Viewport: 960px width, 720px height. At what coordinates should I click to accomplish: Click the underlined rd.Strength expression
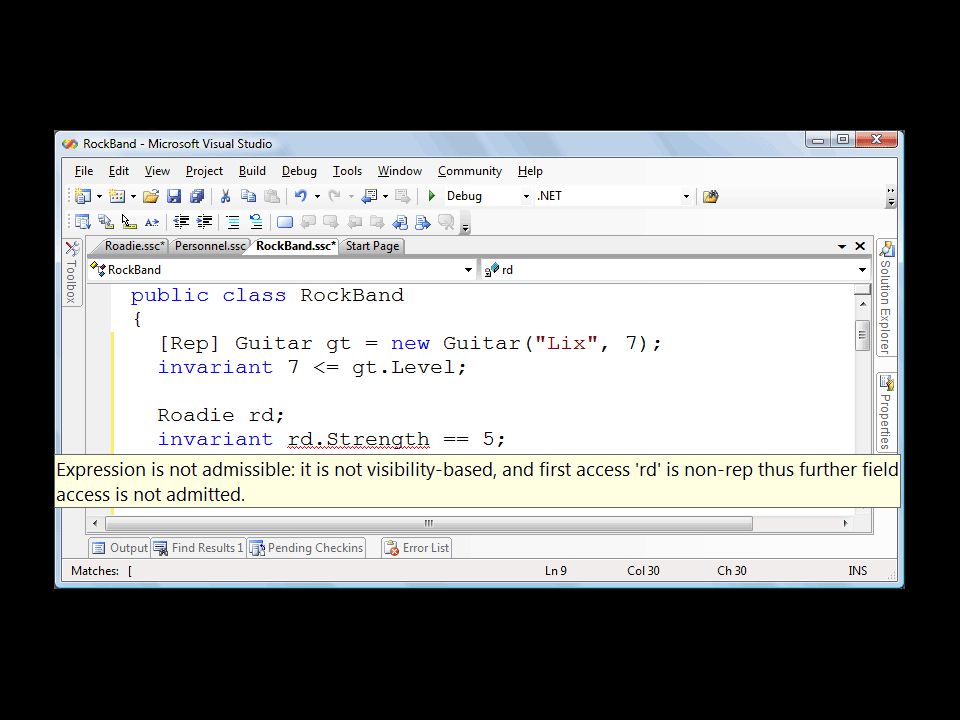[x=358, y=440]
